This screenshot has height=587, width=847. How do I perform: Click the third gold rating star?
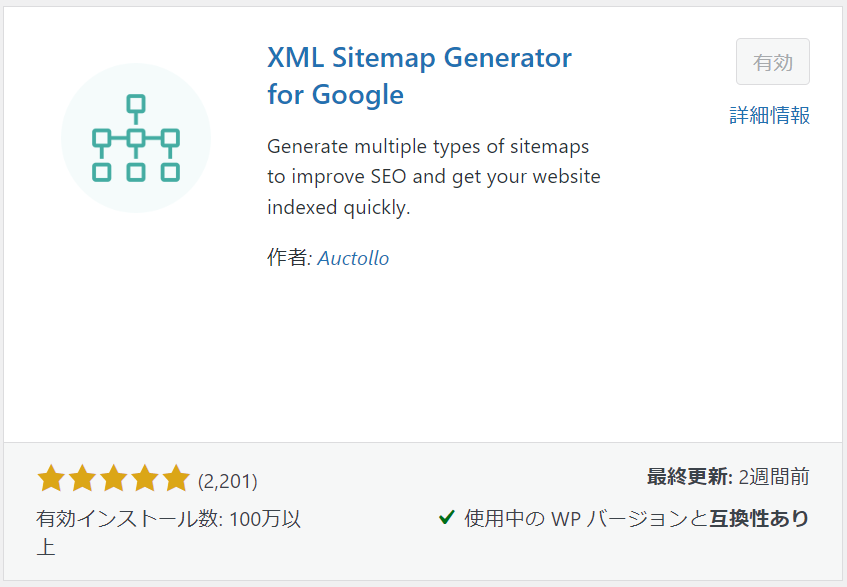click(114, 478)
